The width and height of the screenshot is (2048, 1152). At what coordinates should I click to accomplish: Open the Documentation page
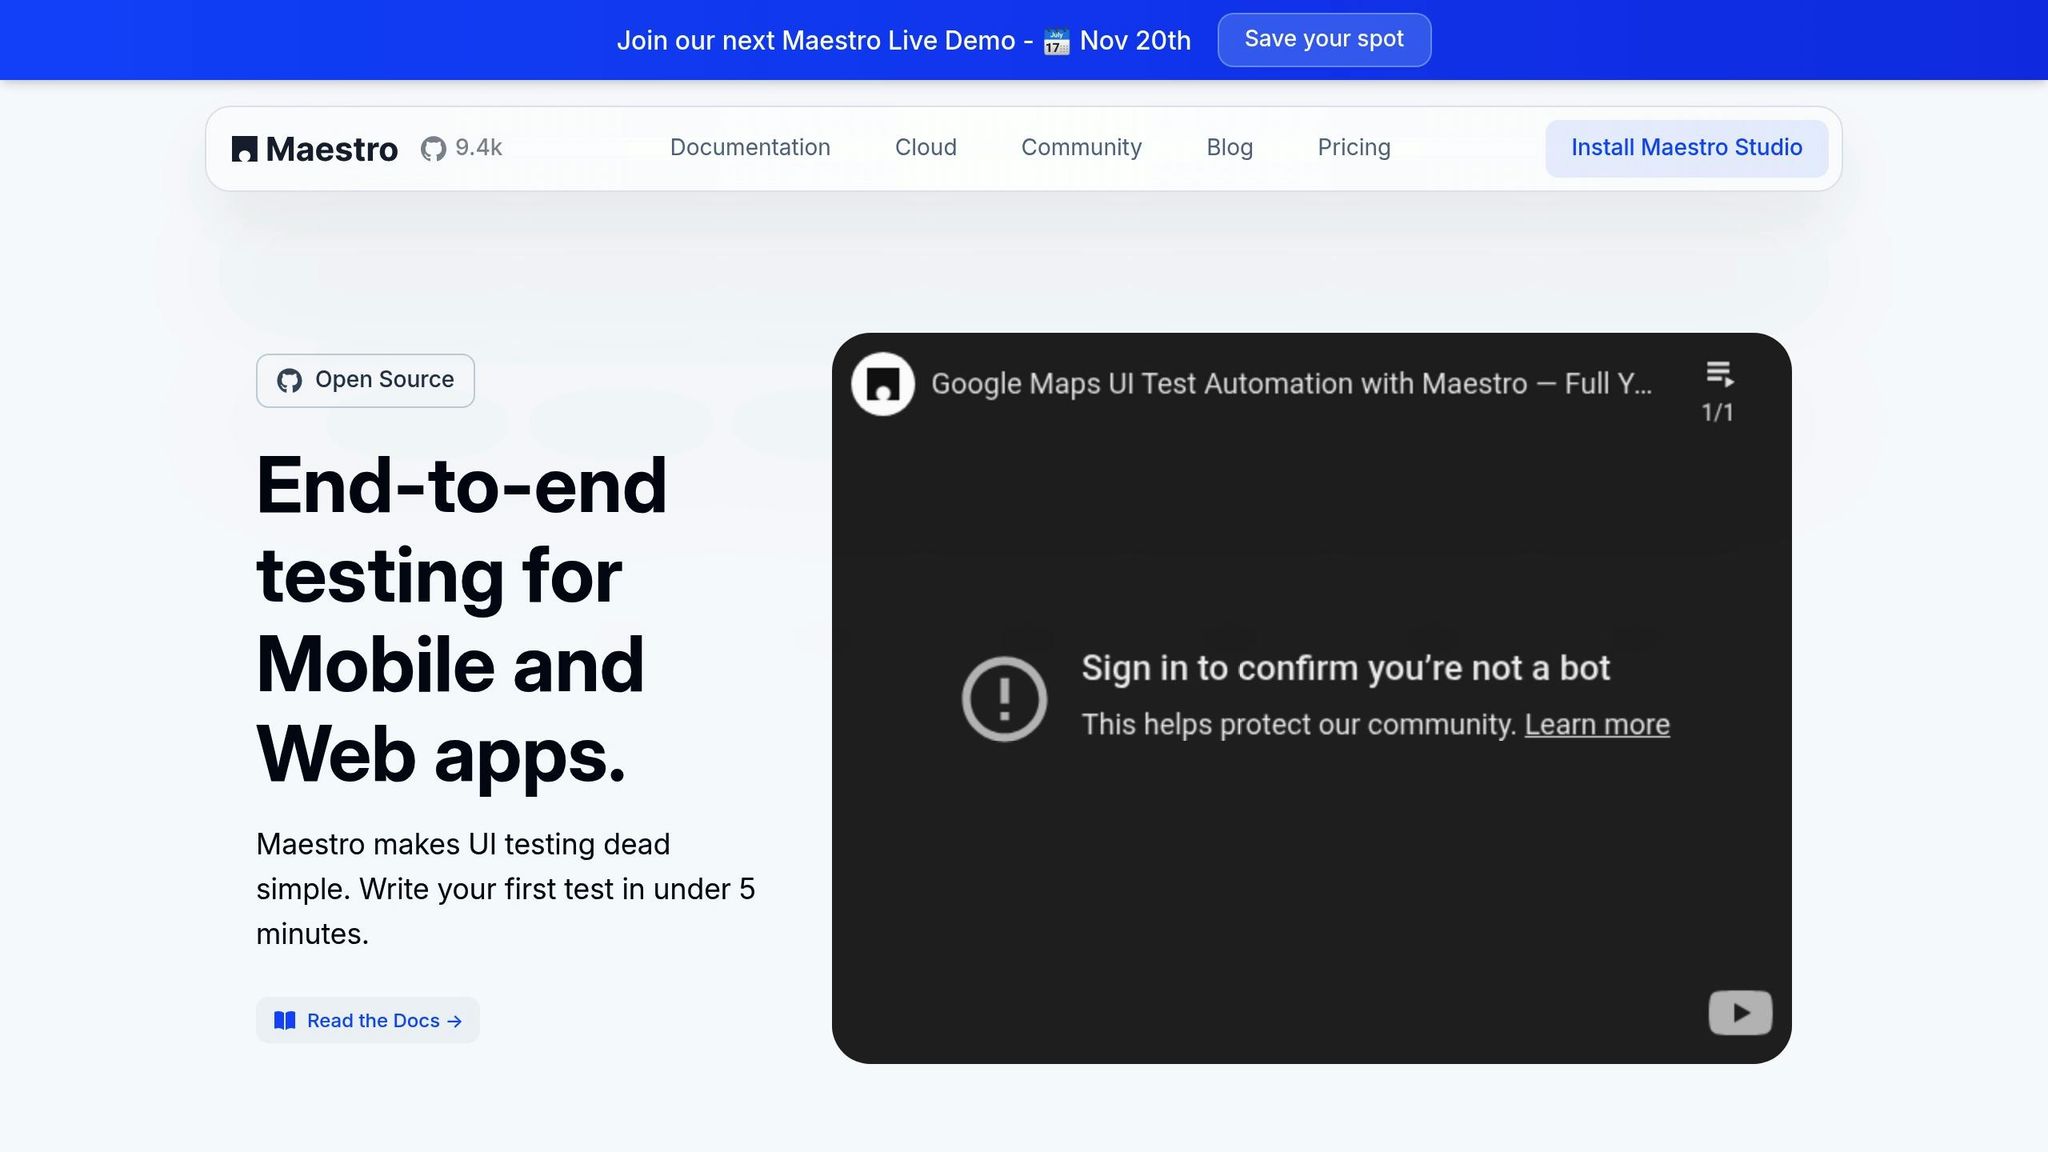750,148
